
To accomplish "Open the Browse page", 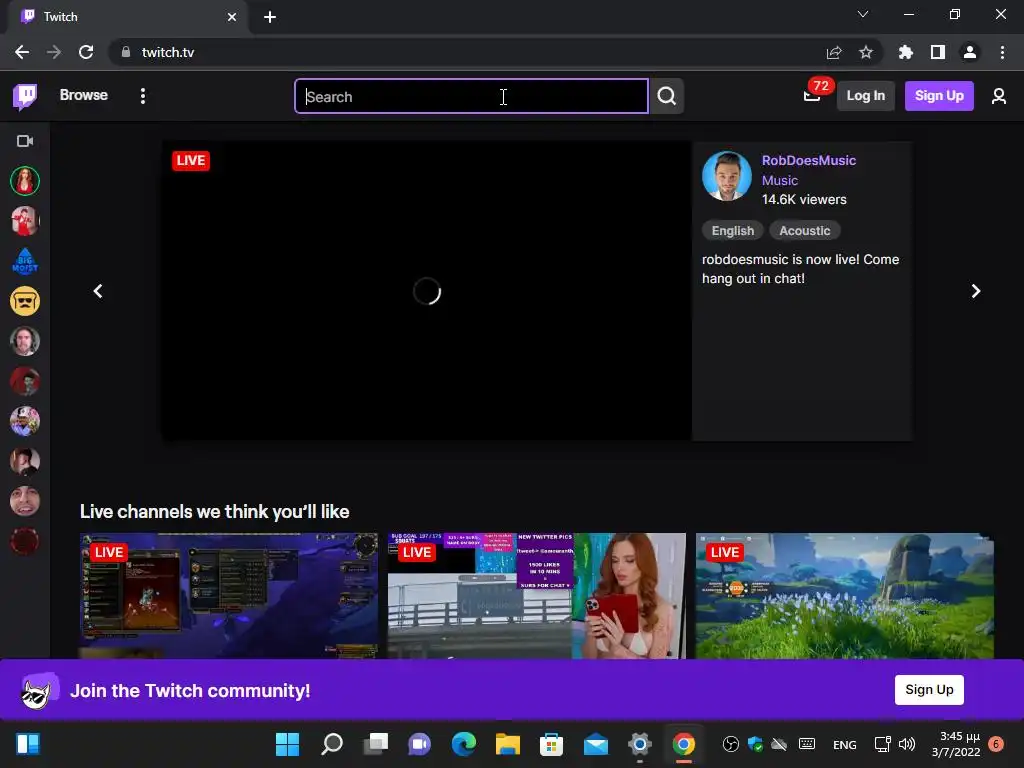I will coord(84,95).
